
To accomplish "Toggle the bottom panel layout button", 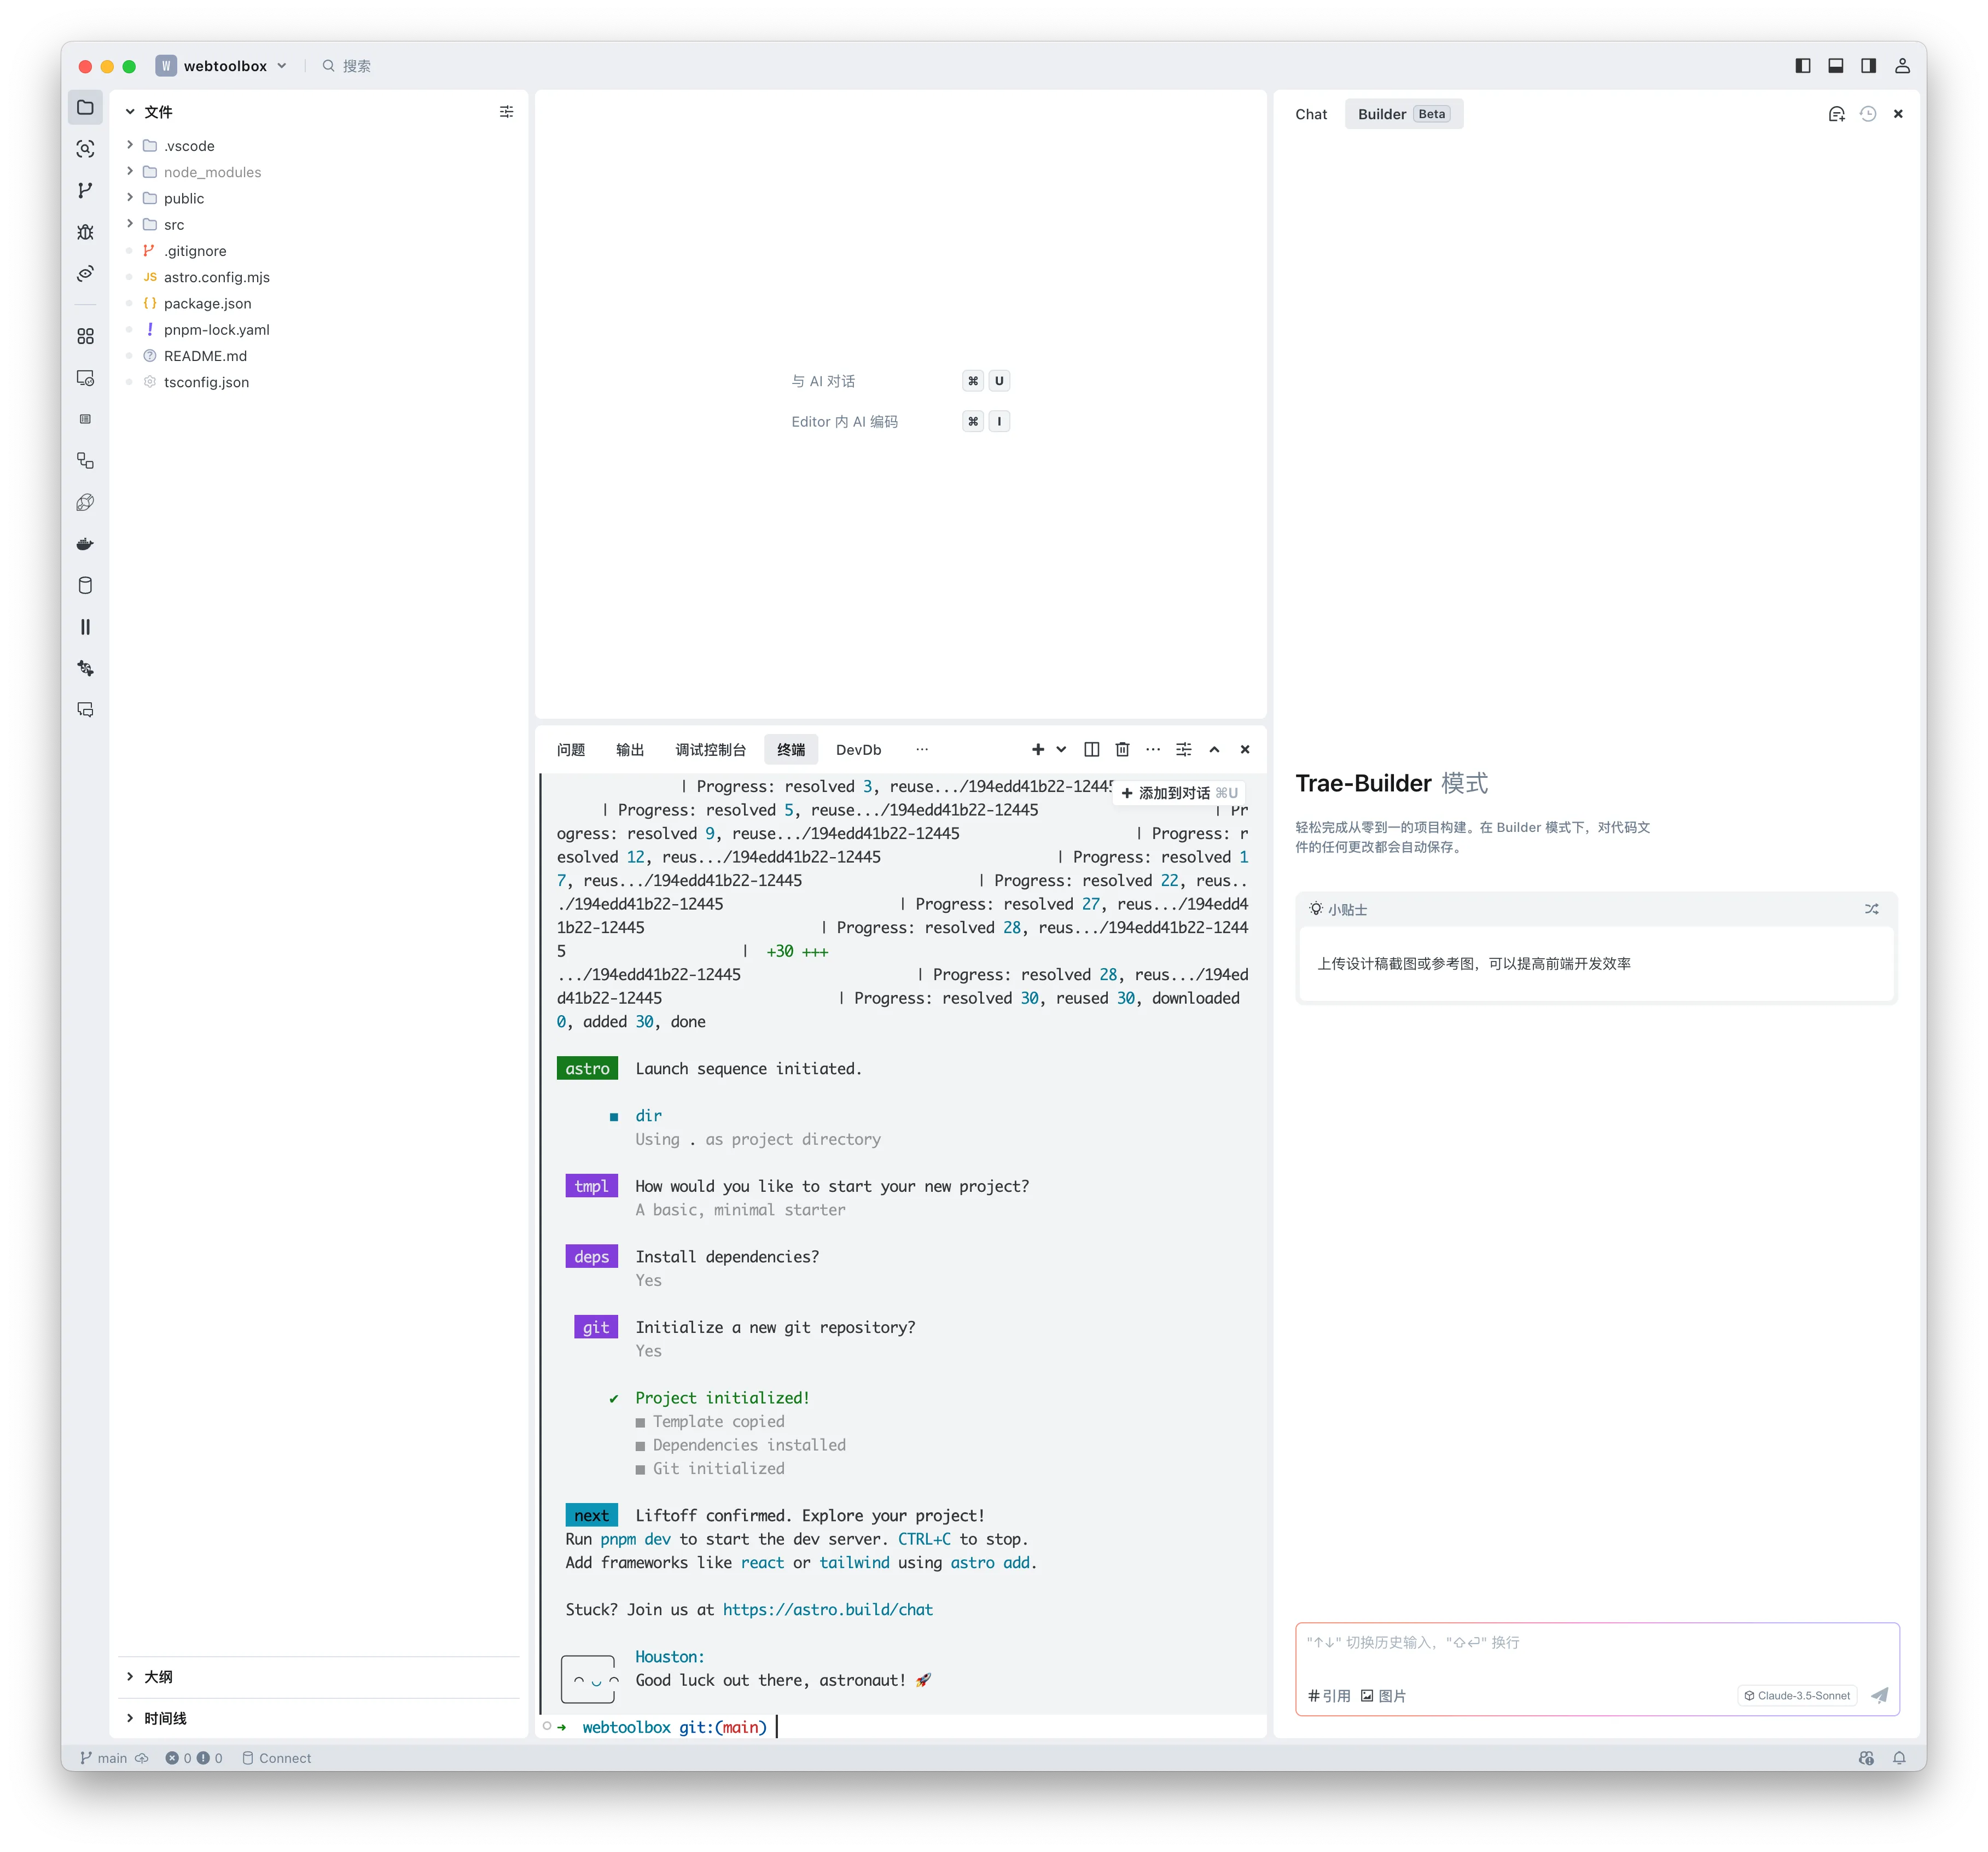I will coord(1835,66).
